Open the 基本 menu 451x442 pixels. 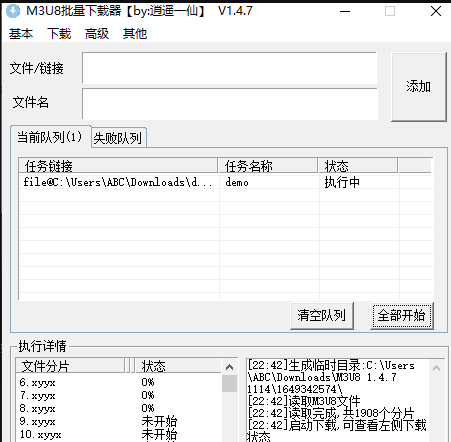pos(21,34)
